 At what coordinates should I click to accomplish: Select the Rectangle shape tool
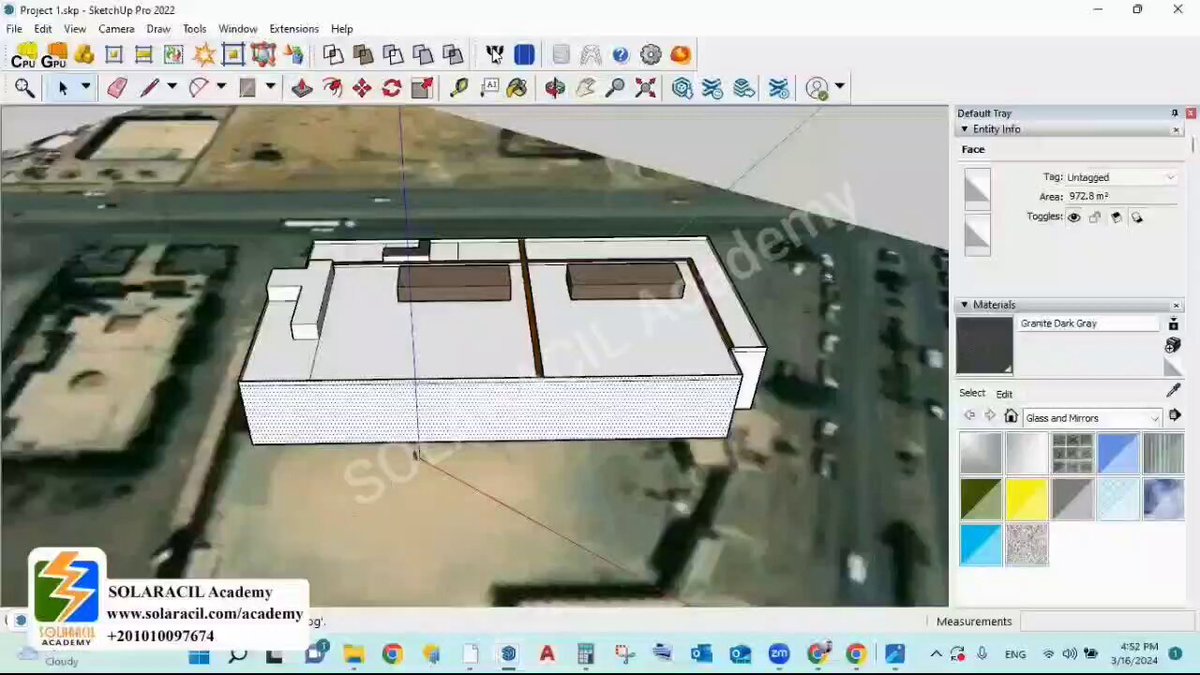pos(248,88)
